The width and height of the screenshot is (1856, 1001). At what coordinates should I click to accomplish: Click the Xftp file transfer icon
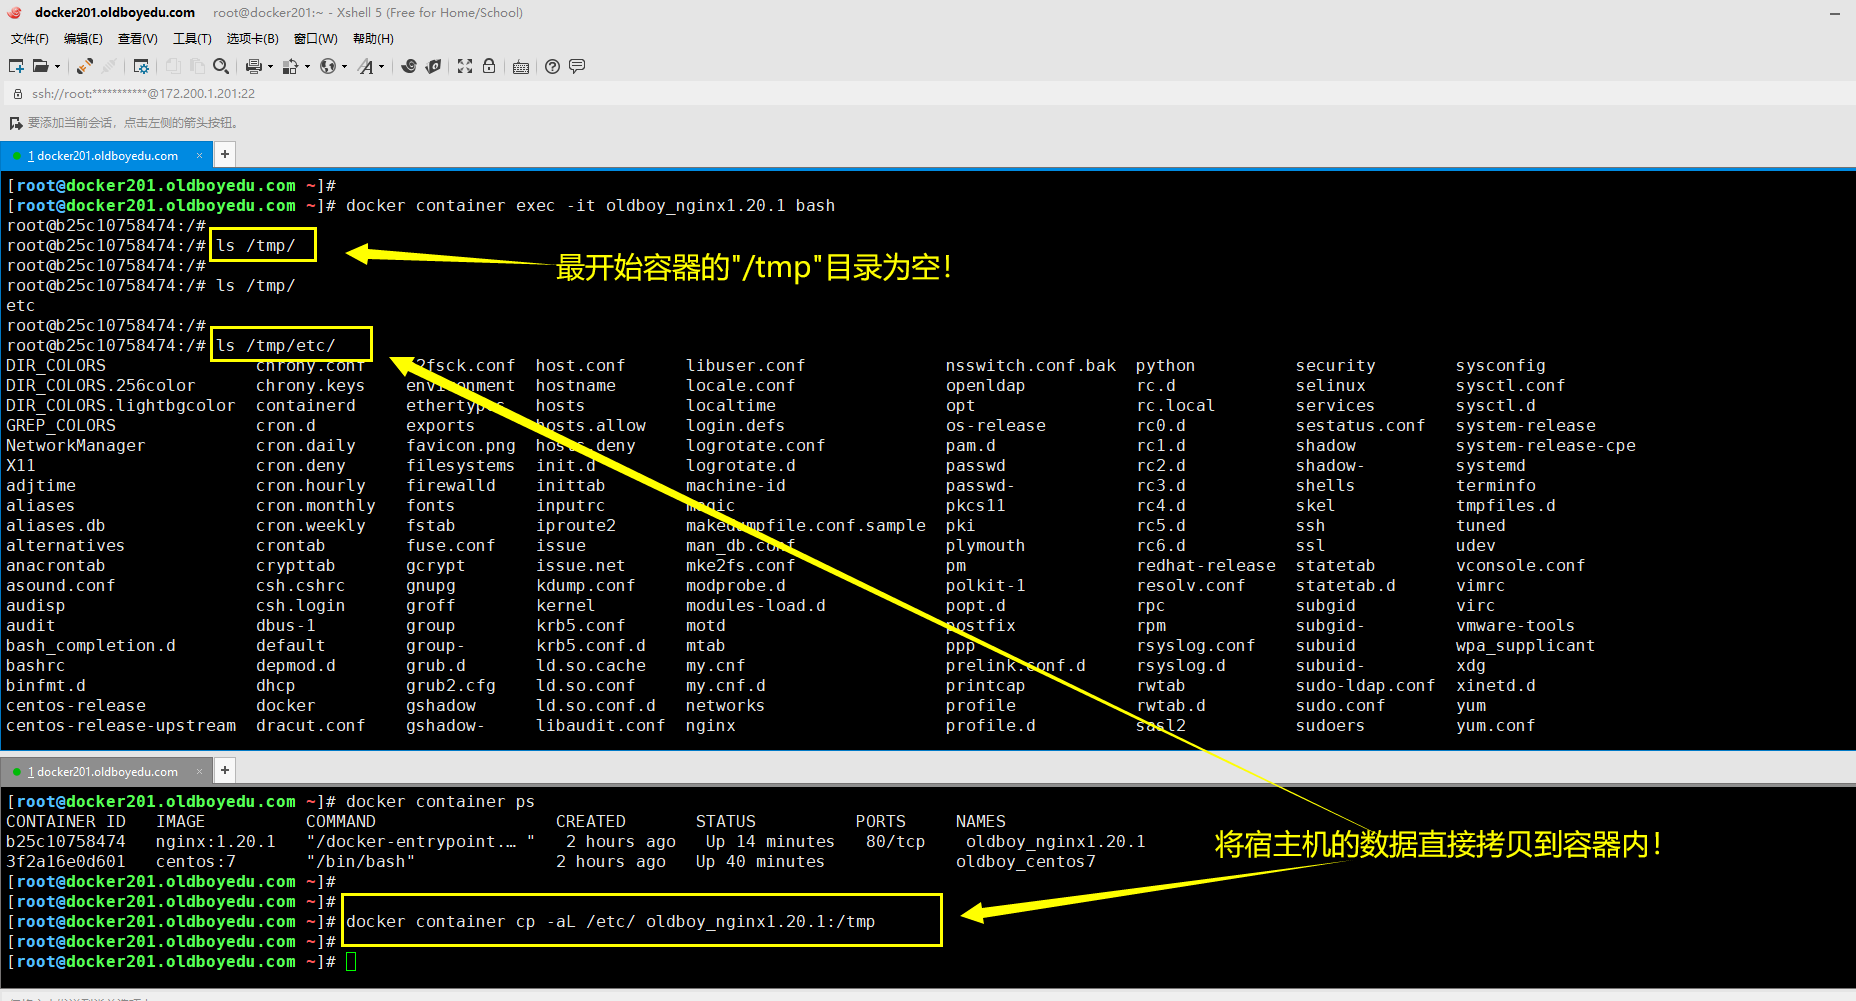pos(433,66)
